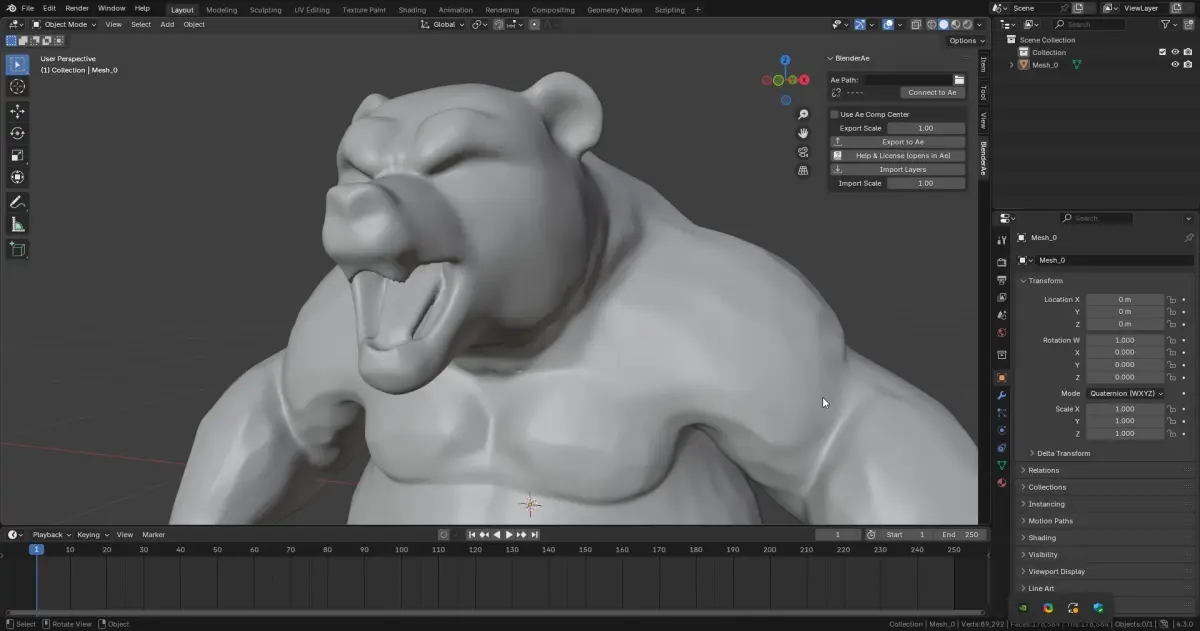
Task: Open Global transform orientation dropdown
Action: click(x=442, y=24)
